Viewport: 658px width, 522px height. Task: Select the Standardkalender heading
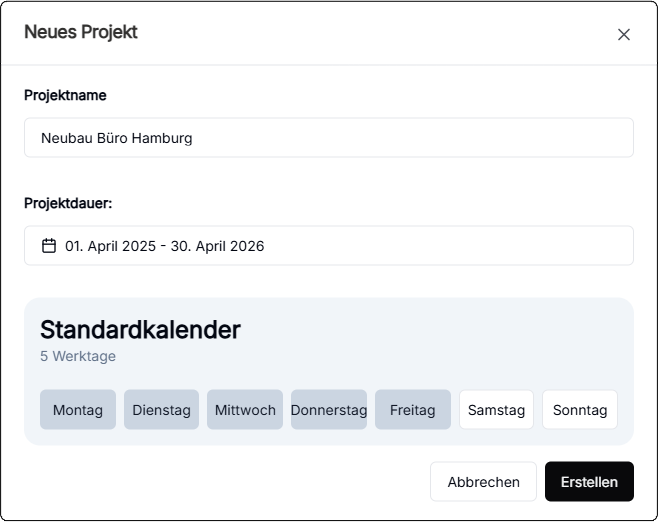(x=140, y=330)
